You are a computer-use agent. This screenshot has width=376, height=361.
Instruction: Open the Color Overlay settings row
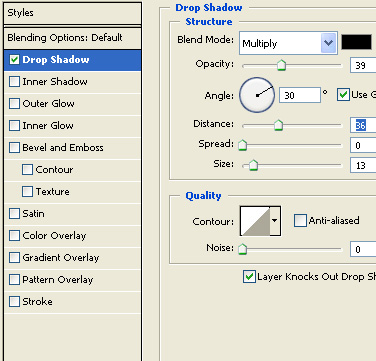pyautogui.click(x=73, y=236)
